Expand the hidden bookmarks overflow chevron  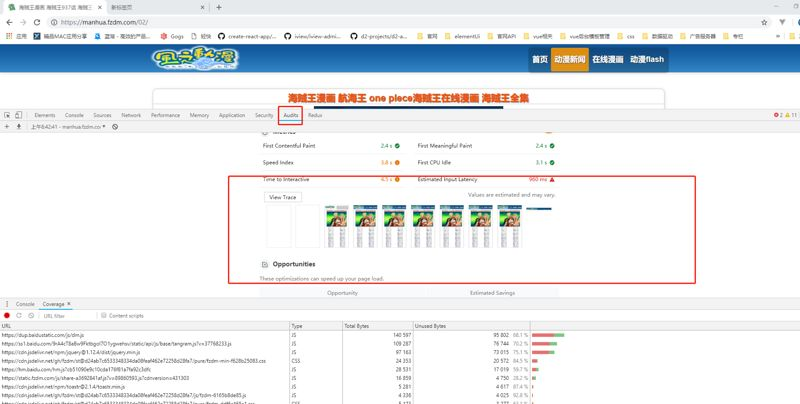click(x=778, y=36)
